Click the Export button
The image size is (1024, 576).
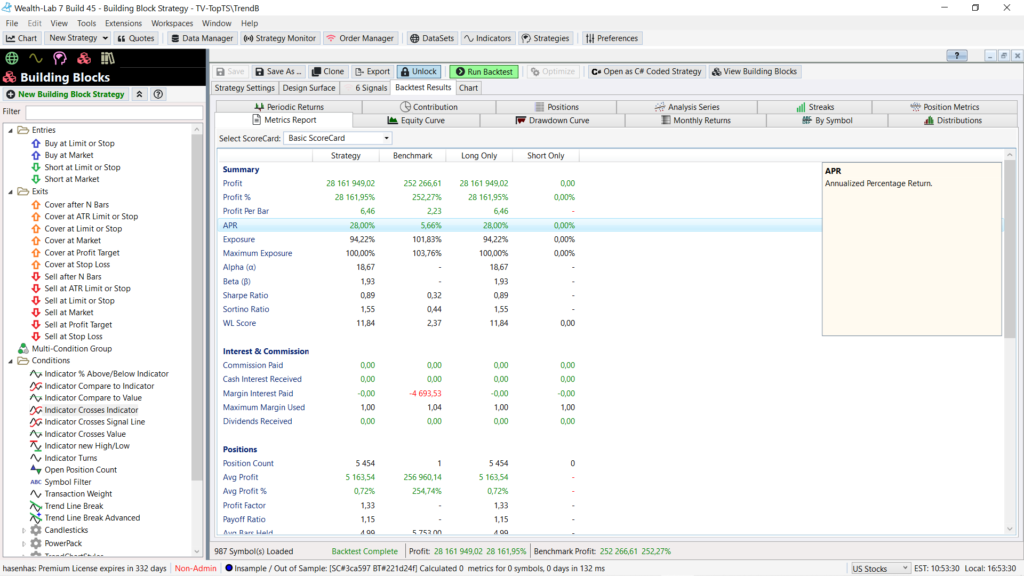point(372,71)
